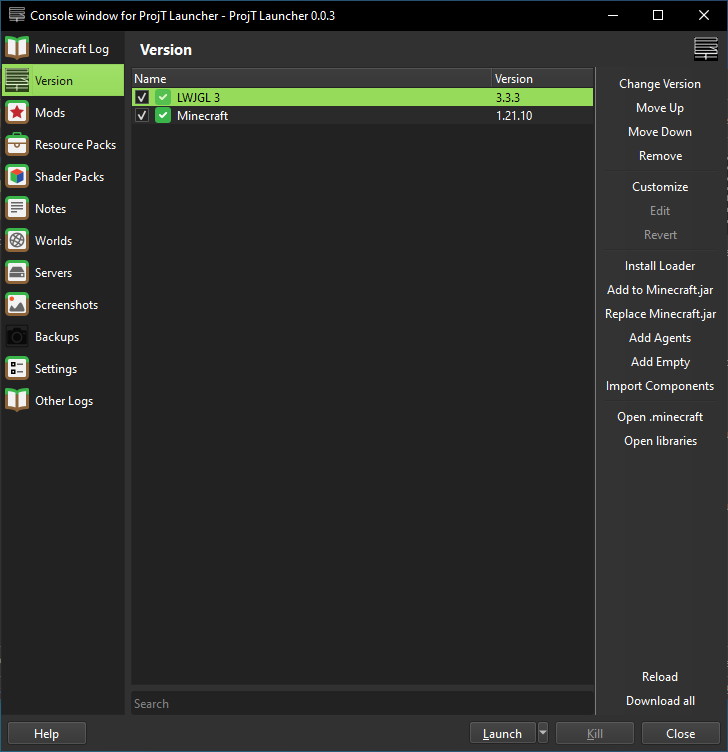Click the Worlds globe icon
728x752 pixels.
coord(17,241)
